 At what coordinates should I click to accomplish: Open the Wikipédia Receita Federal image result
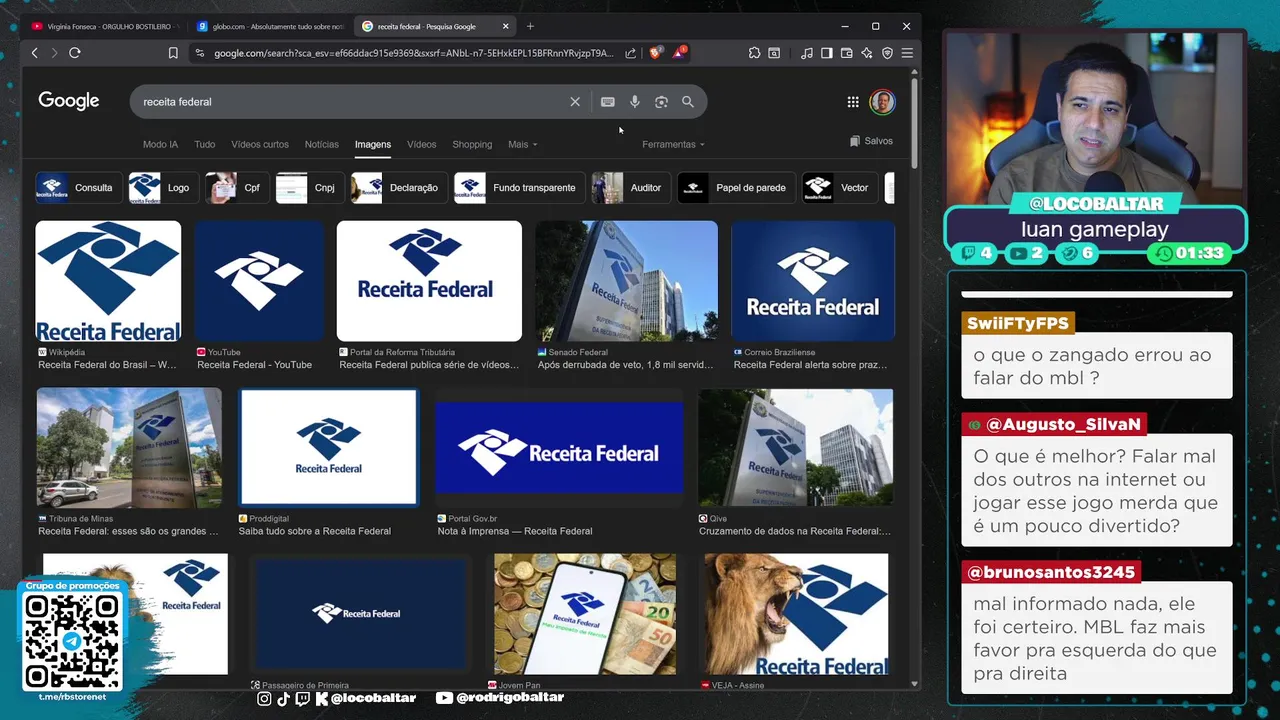tap(108, 281)
